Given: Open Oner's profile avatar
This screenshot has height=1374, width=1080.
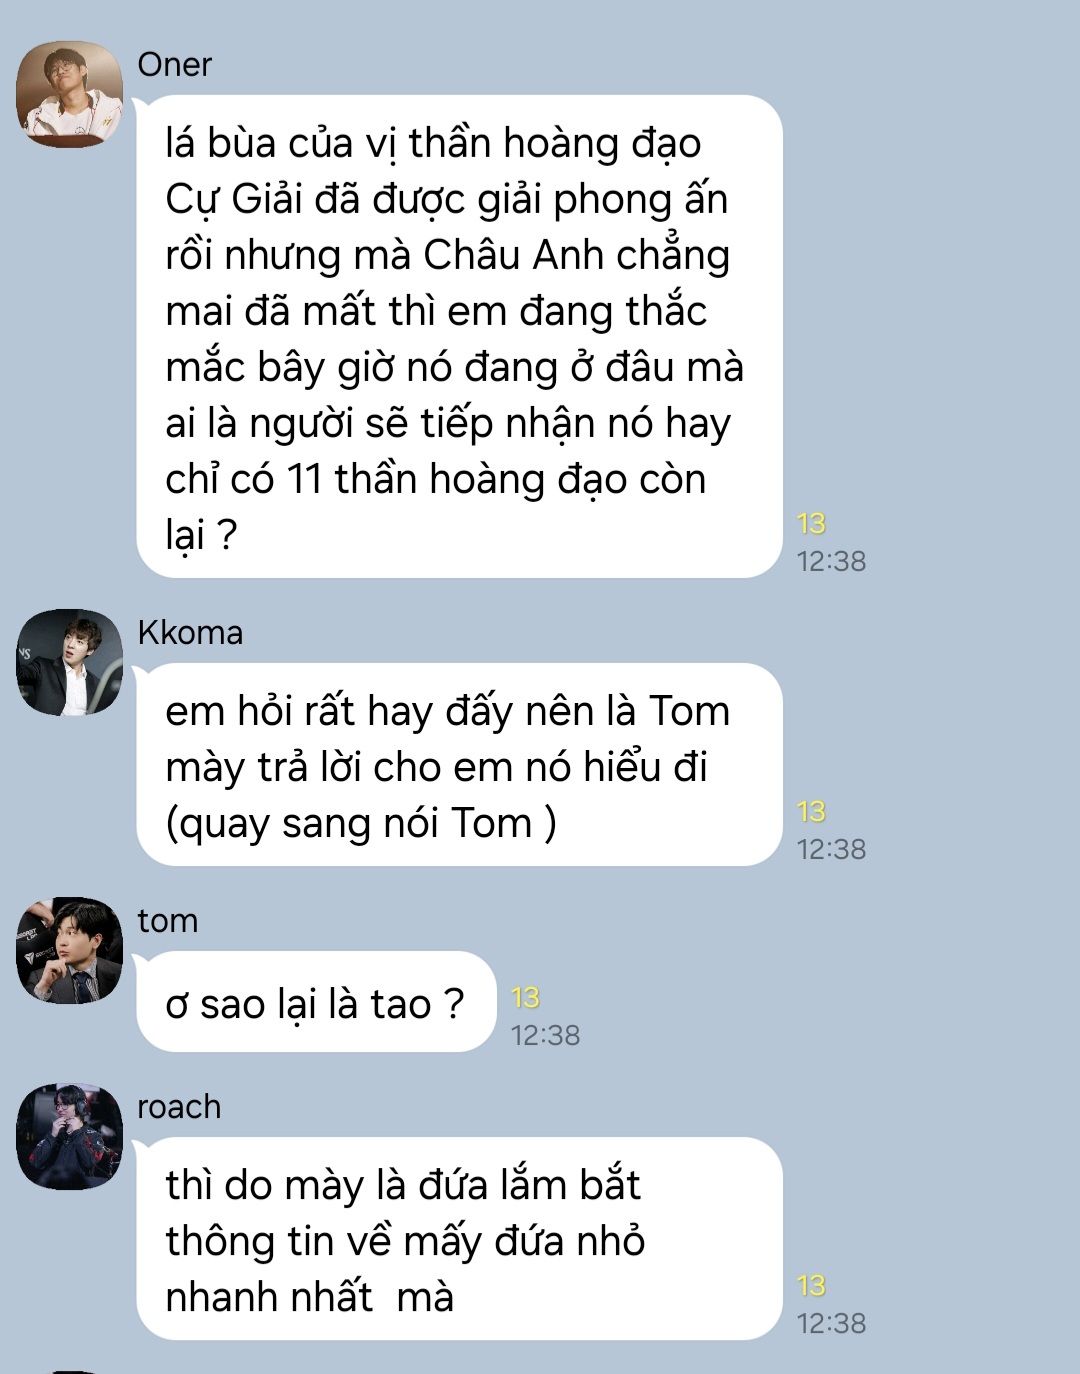Looking at the screenshot, I should (69, 94).
